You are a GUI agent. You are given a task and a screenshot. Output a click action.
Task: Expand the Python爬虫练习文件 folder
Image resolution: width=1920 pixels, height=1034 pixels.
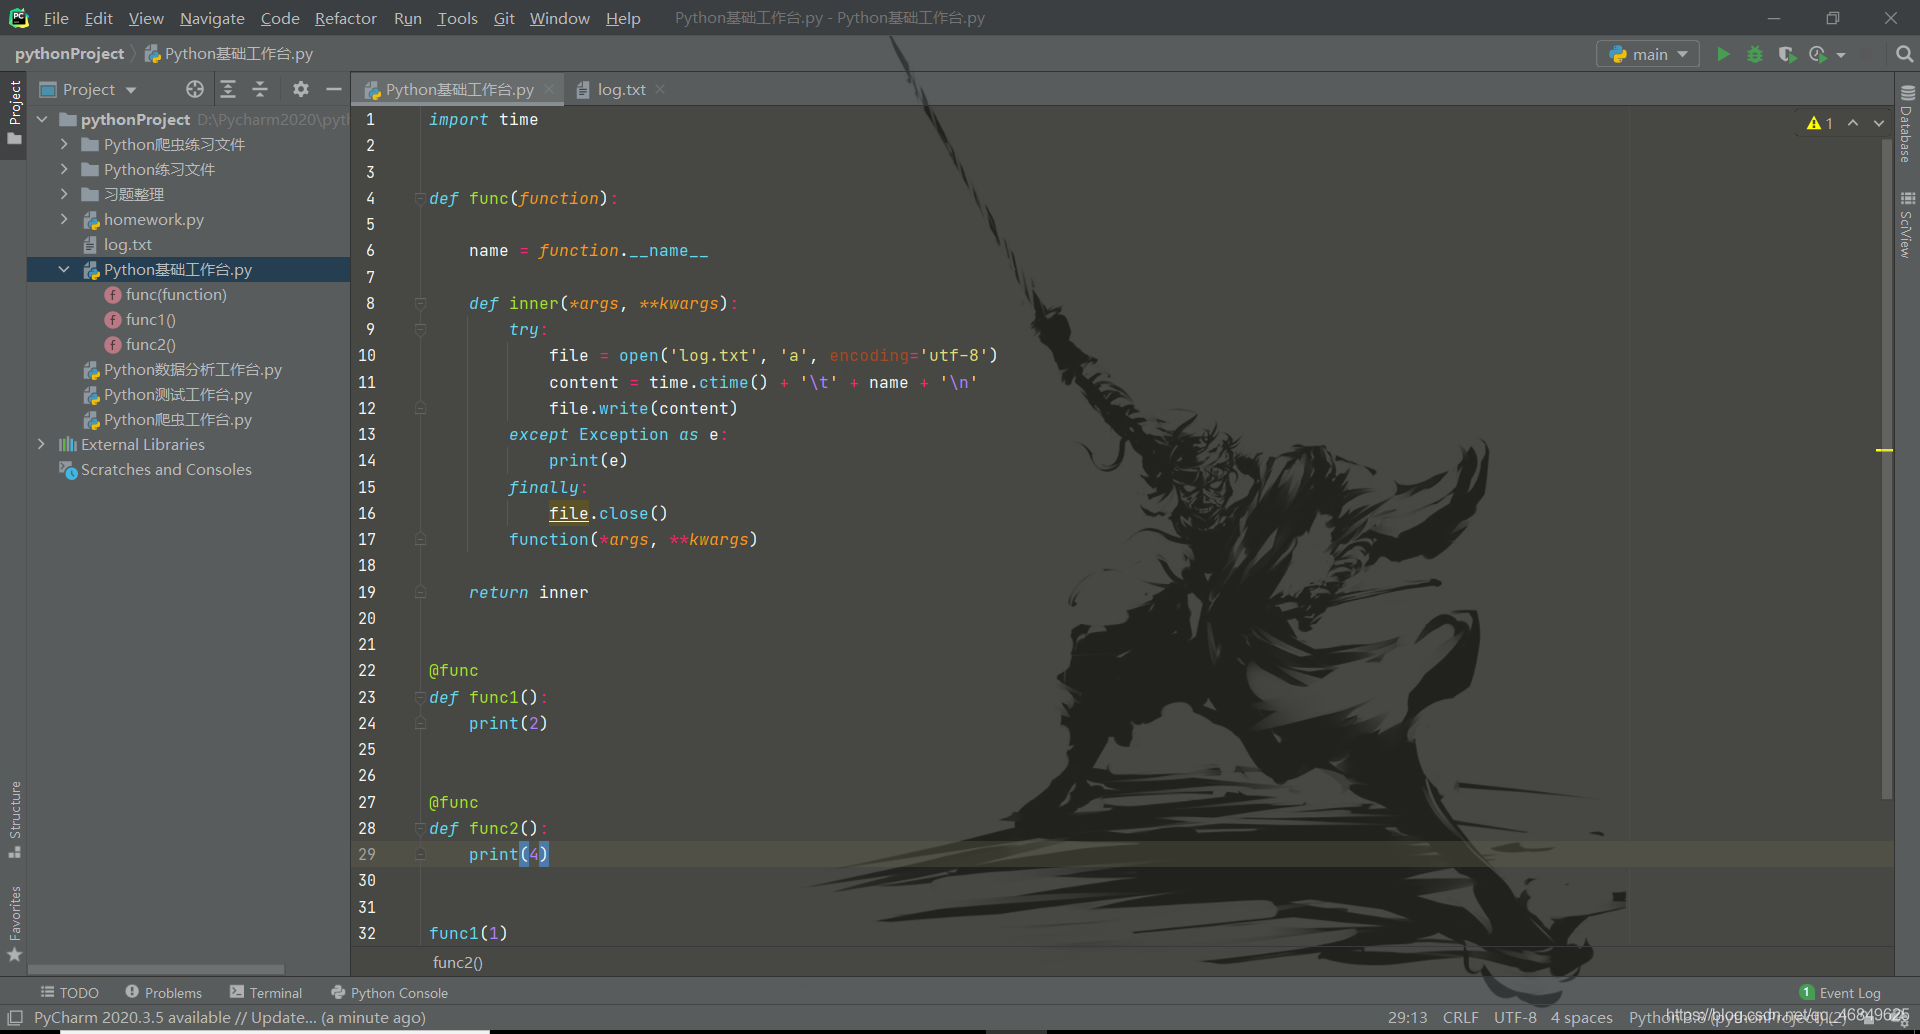click(64, 144)
